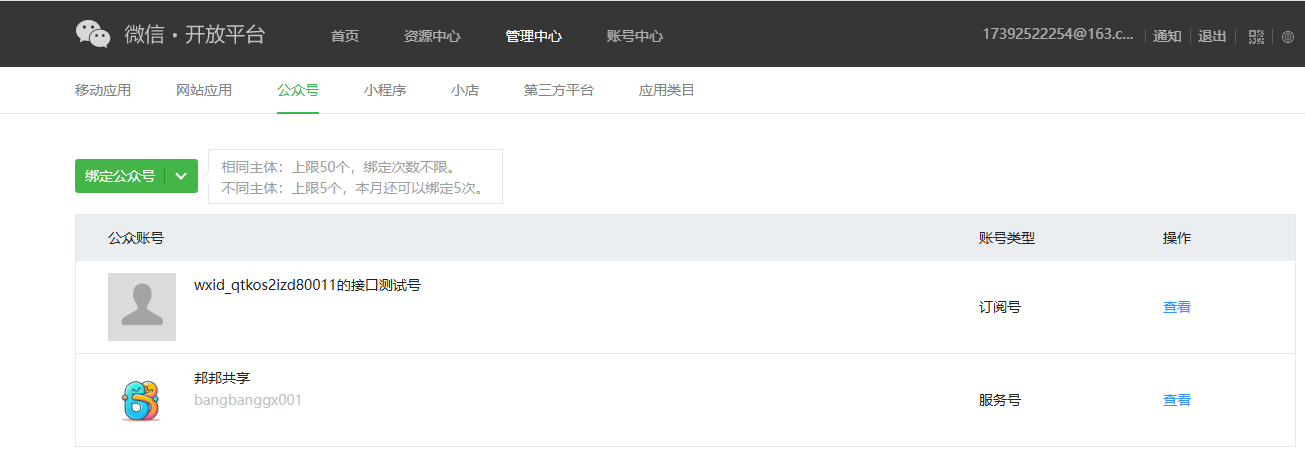
Task: Click the bangbanggx001 account ID
Action: click(x=248, y=400)
